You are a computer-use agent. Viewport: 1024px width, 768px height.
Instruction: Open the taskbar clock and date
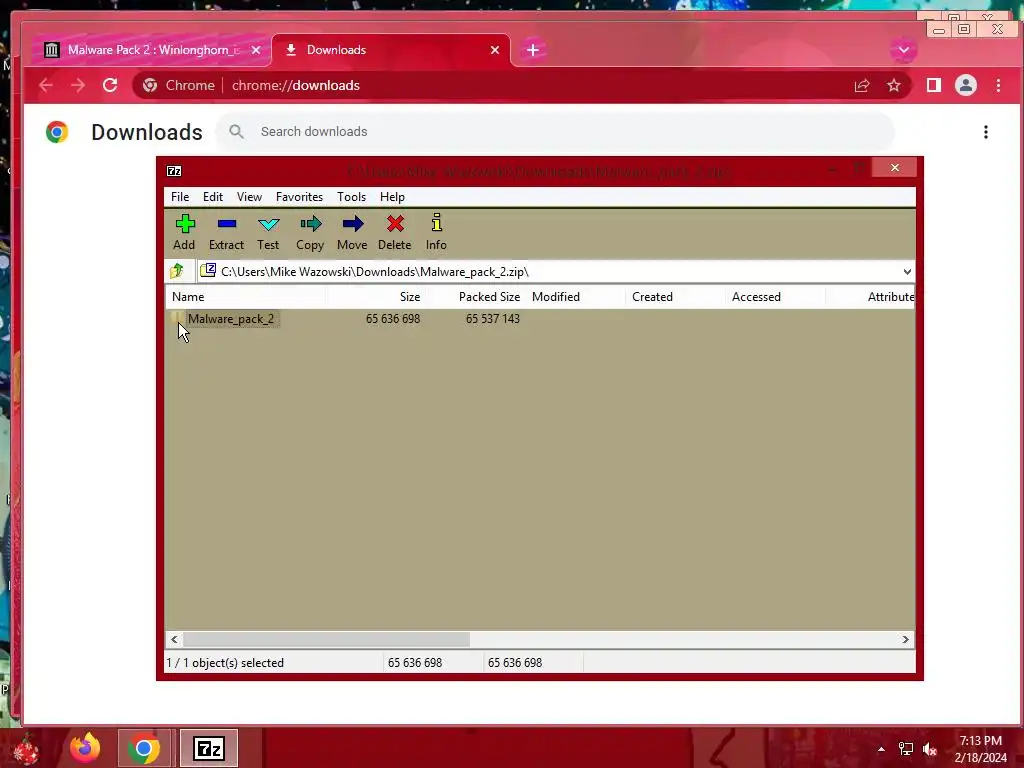(x=980, y=749)
